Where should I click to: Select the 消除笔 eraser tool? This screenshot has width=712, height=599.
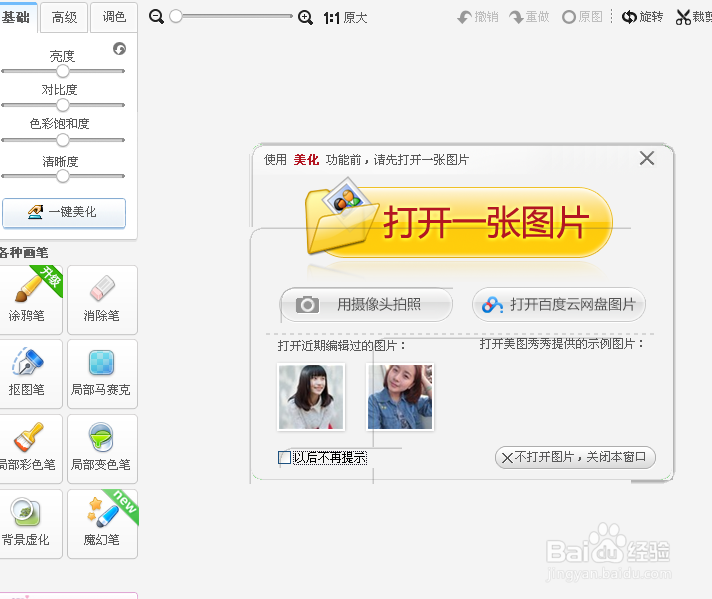[102, 300]
